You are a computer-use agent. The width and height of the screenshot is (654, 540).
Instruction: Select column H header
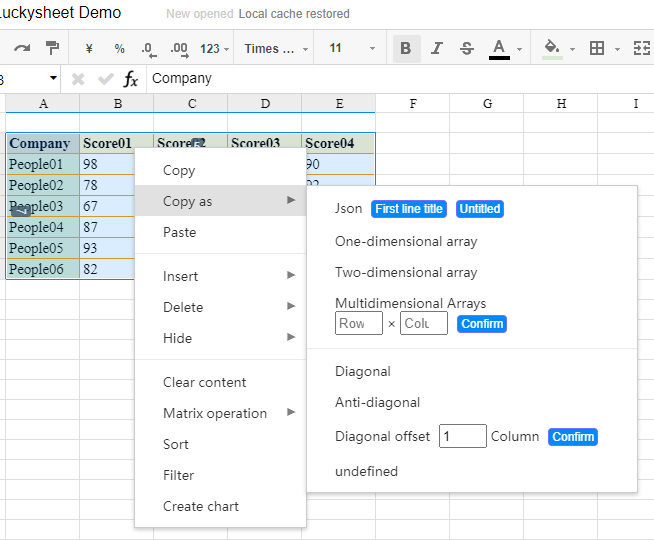point(561,103)
